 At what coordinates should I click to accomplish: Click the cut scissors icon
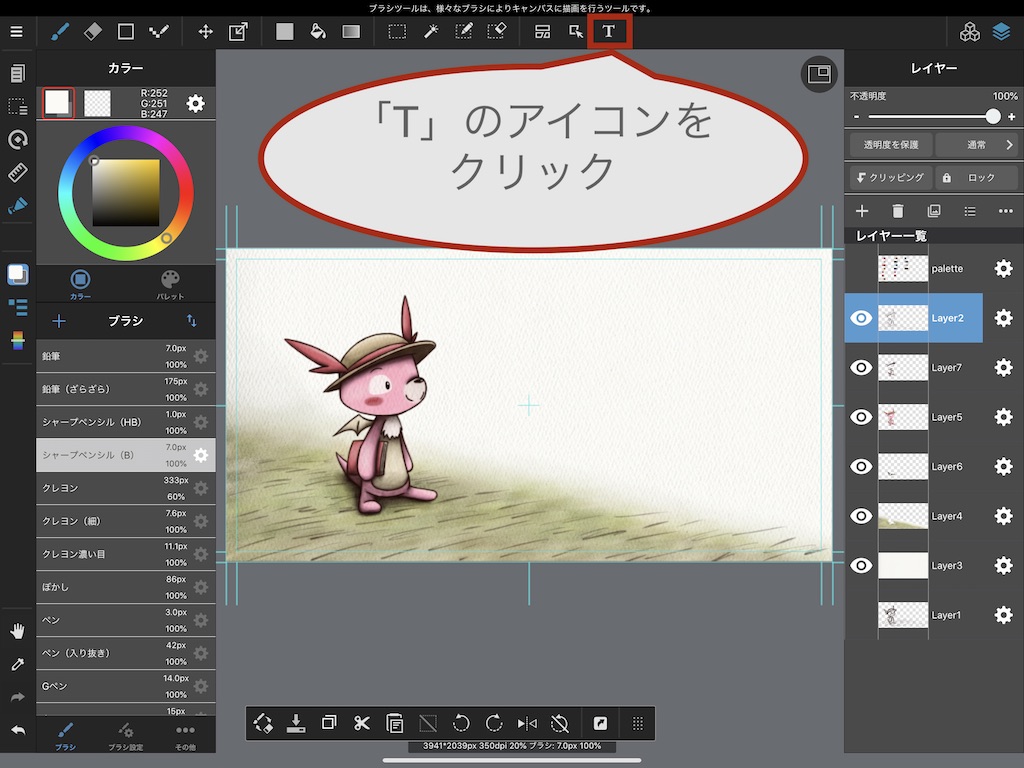(x=362, y=723)
